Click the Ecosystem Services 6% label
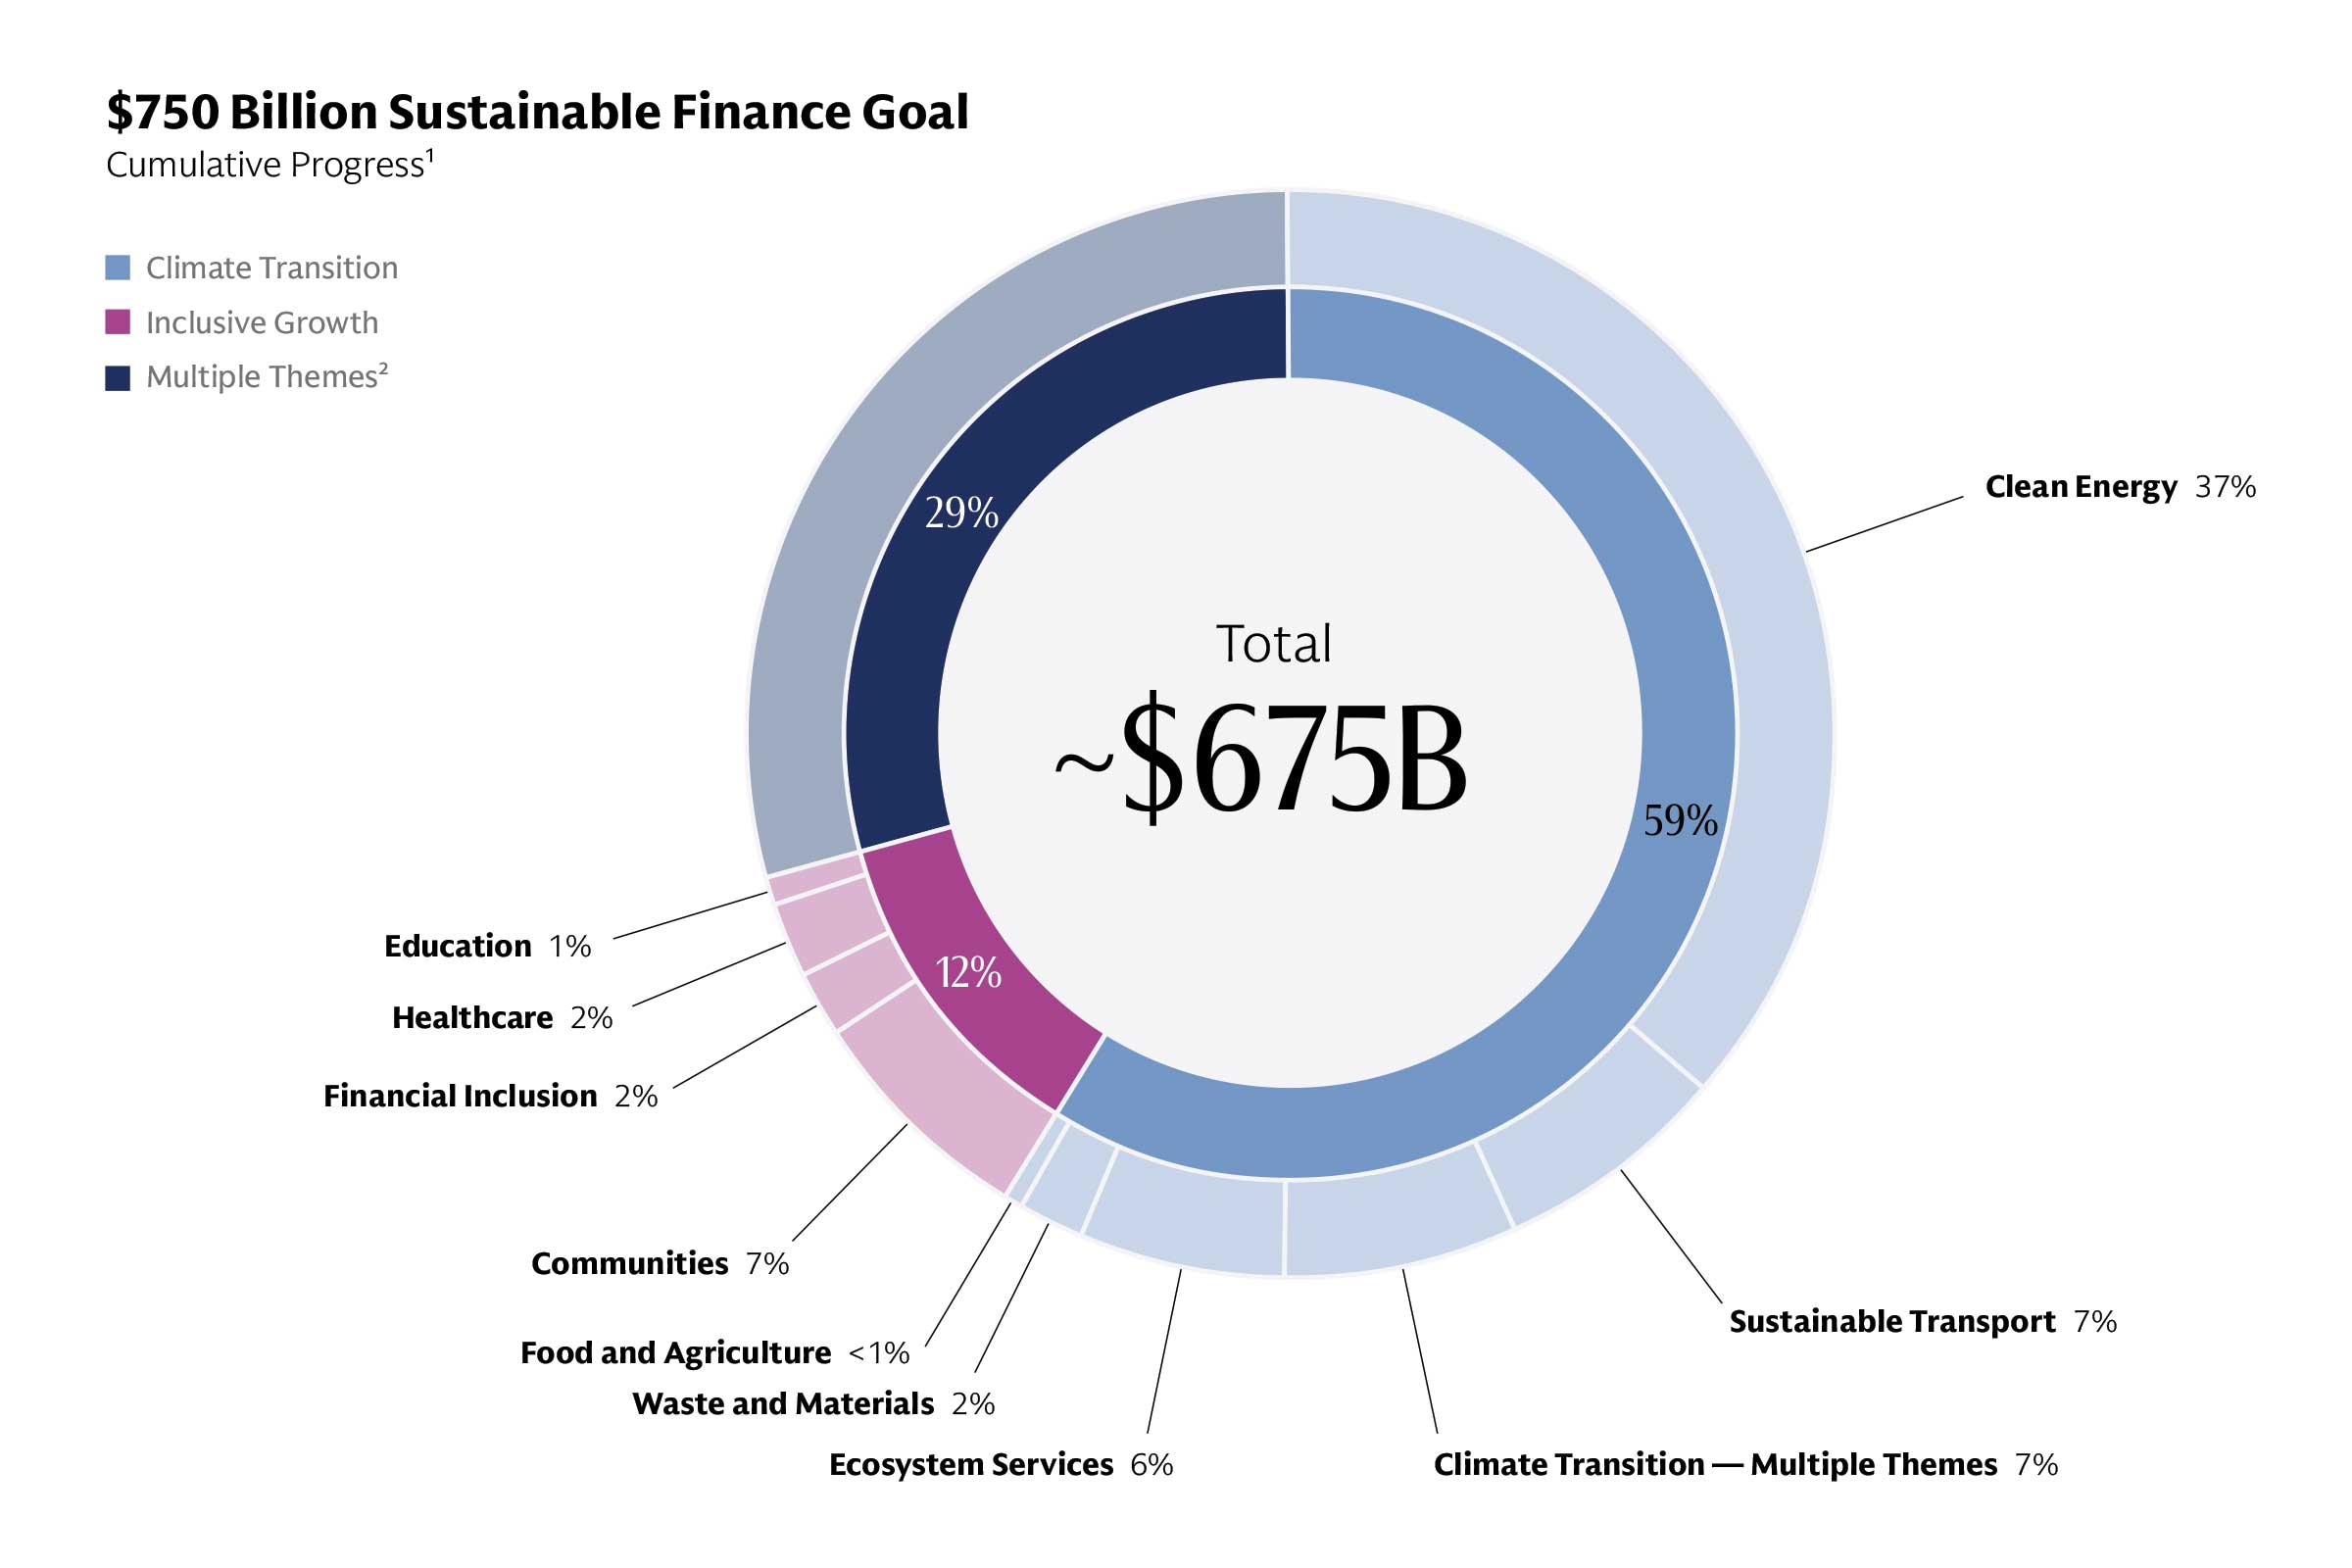Image resolution: width=2352 pixels, height=1568 pixels. coord(1000,1464)
